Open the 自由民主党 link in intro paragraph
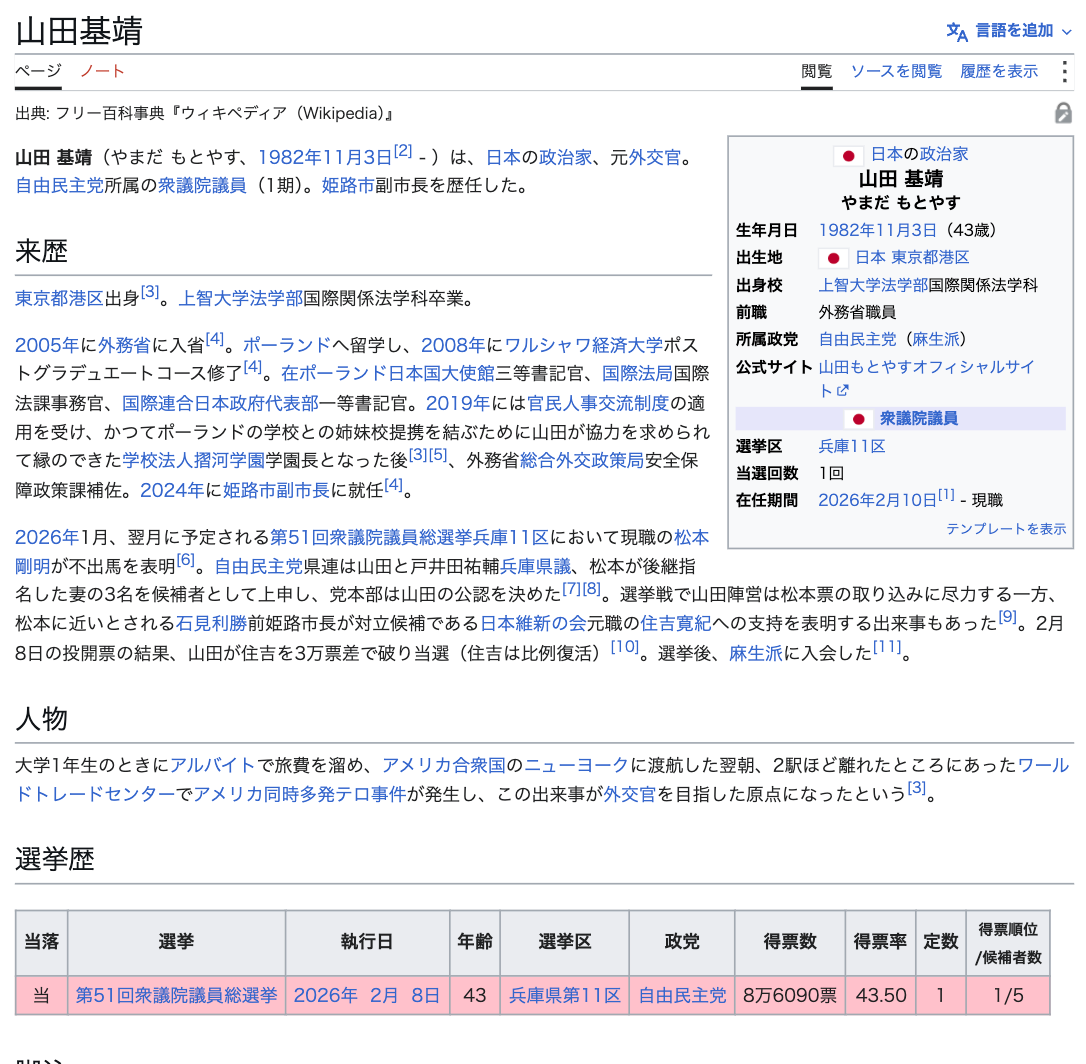The width and height of the screenshot is (1086, 1064). point(60,186)
